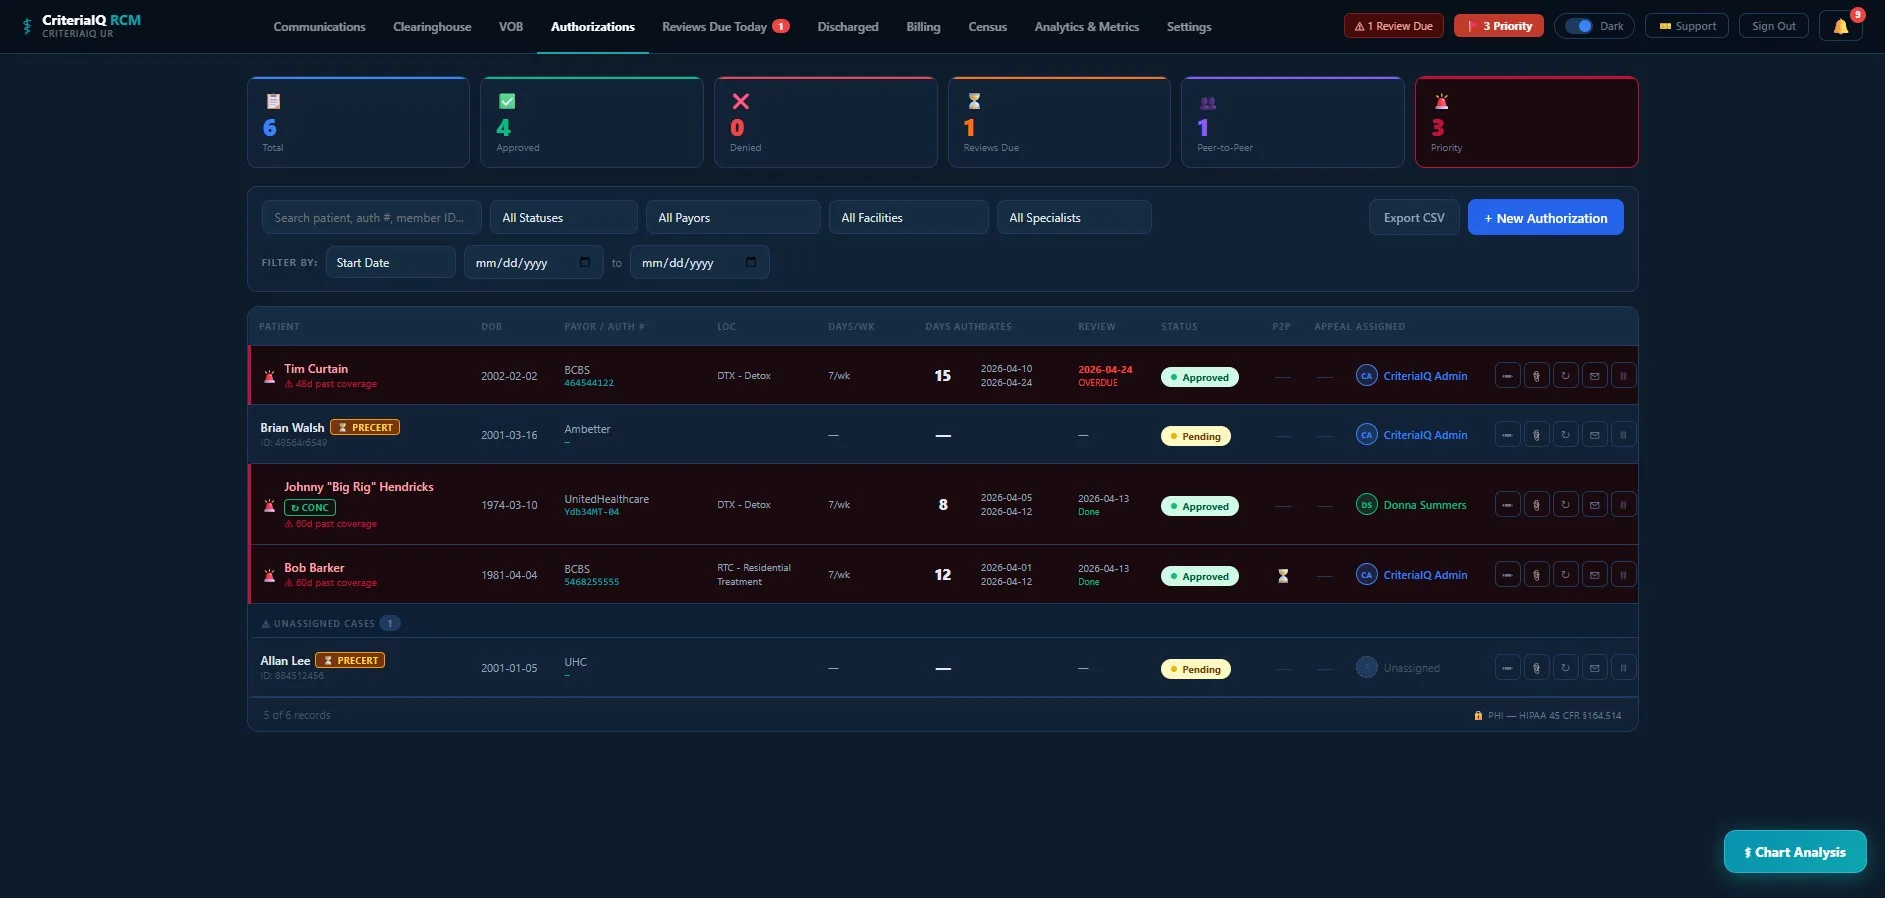Select the Approved stat card

coord(592,122)
